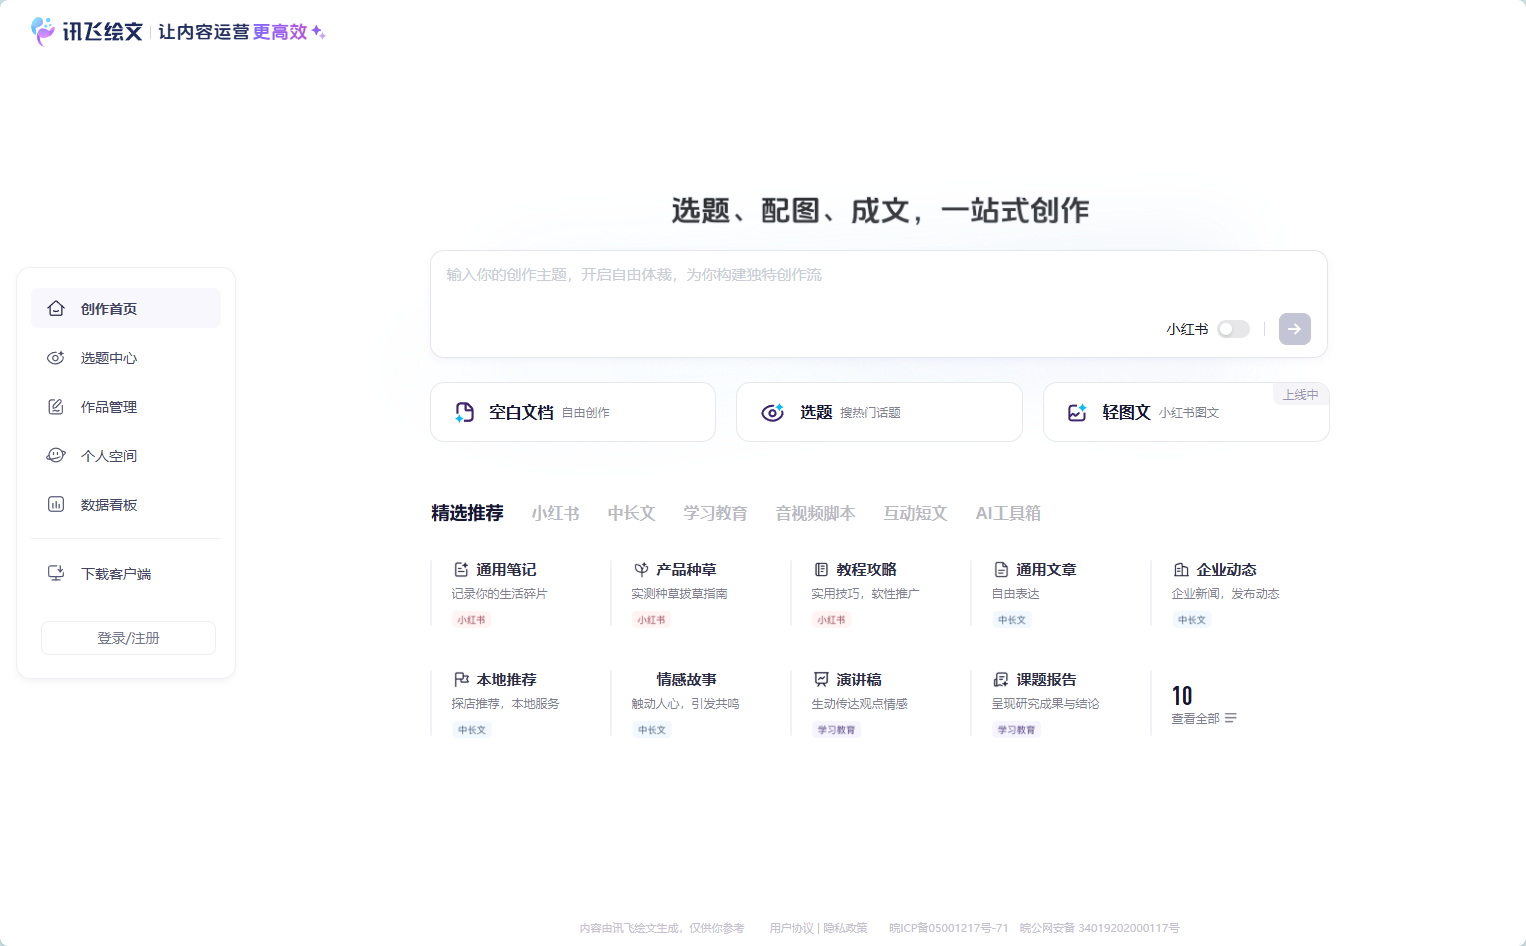
Task: Click the 下载客户端 monitor icon
Action: tap(56, 573)
